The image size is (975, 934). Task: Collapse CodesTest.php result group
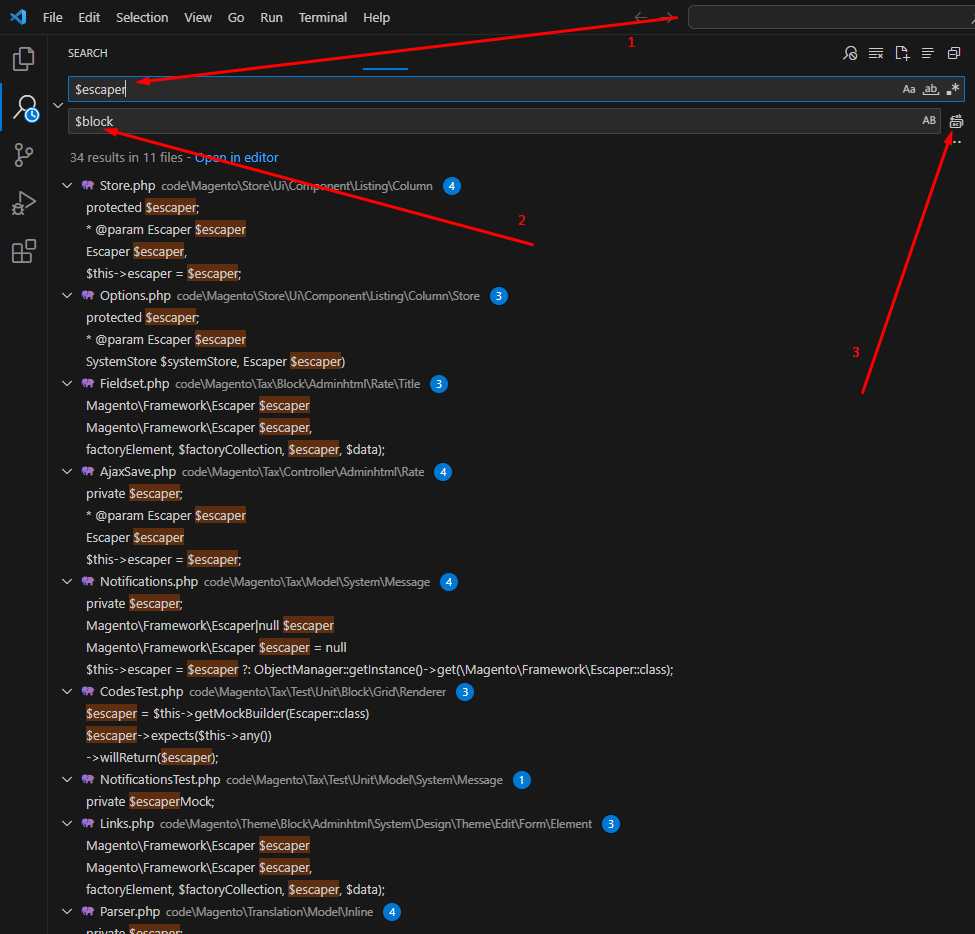point(67,691)
